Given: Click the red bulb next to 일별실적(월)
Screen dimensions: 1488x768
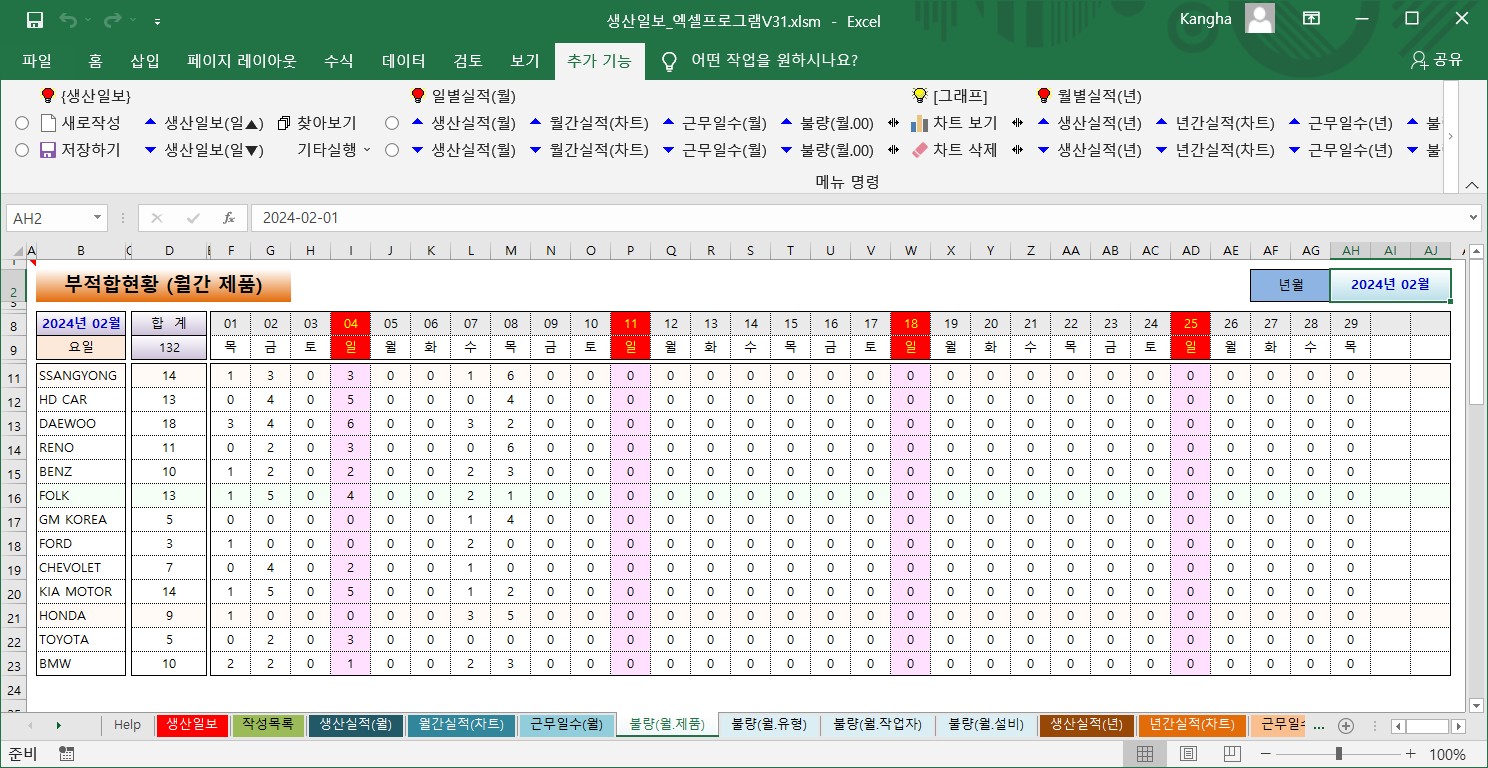Looking at the screenshot, I should [x=419, y=96].
